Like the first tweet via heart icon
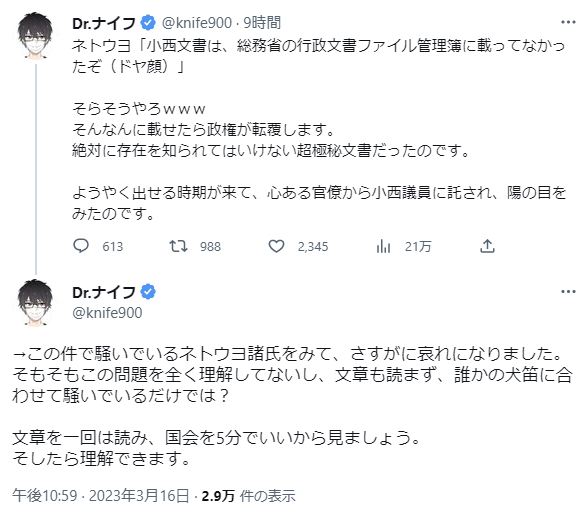The image size is (587, 518). coord(276,246)
